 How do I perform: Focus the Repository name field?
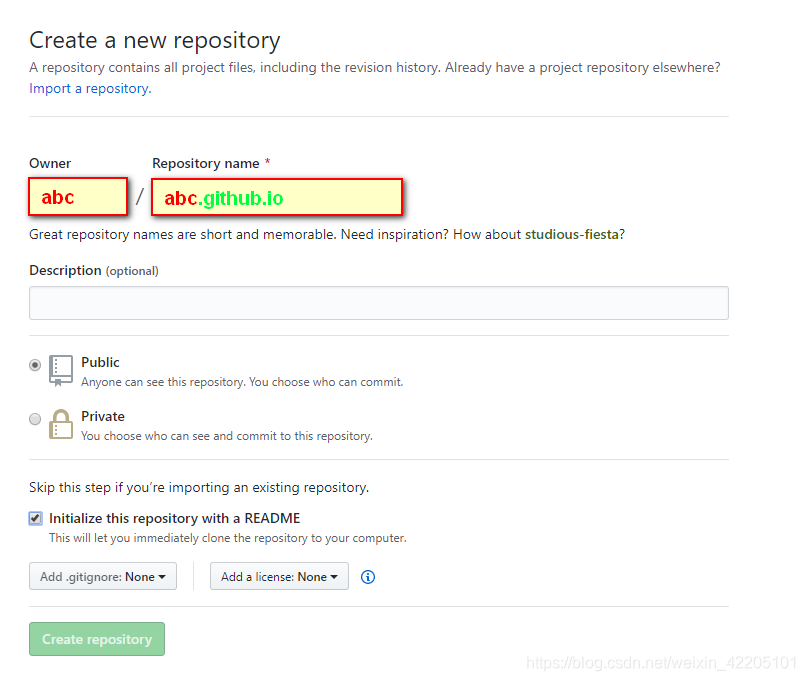point(277,197)
